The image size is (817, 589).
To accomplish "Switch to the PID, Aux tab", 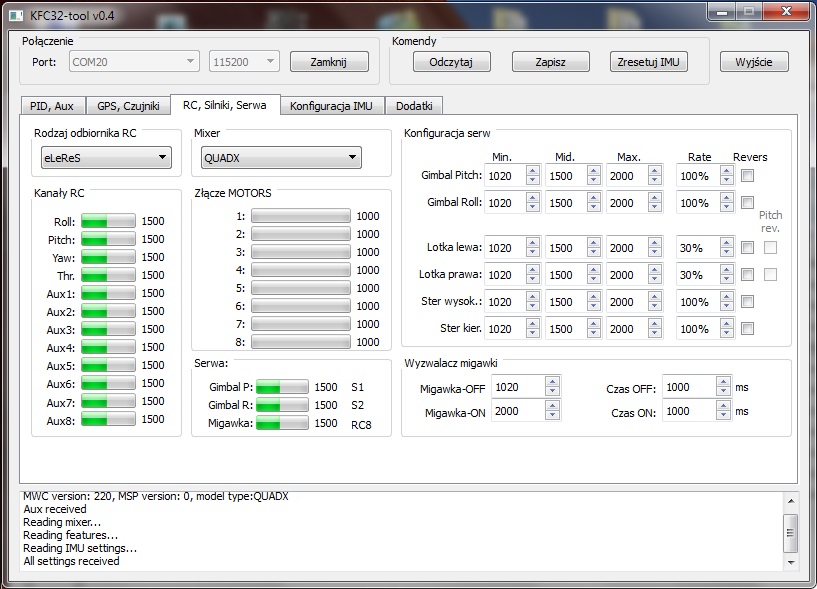I will [x=51, y=106].
